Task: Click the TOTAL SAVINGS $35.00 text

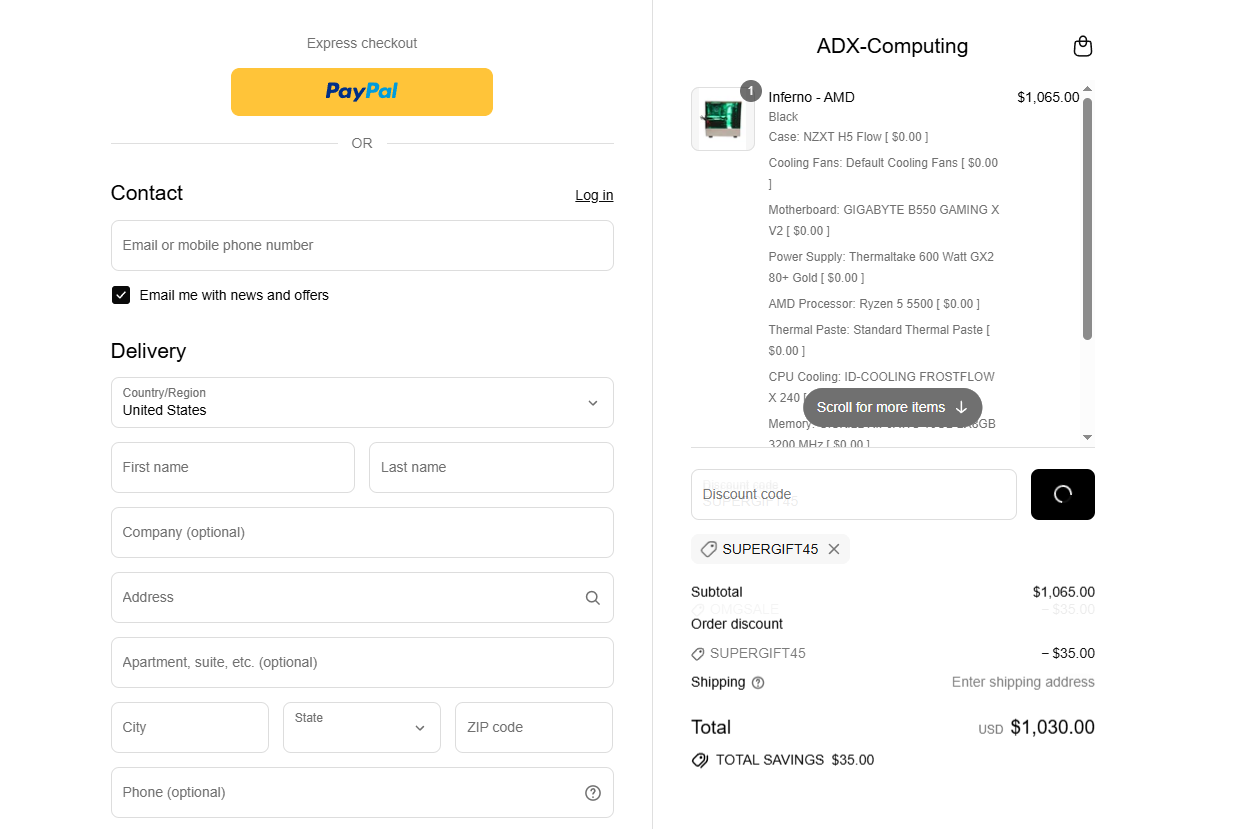Action: [x=795, y=760]
